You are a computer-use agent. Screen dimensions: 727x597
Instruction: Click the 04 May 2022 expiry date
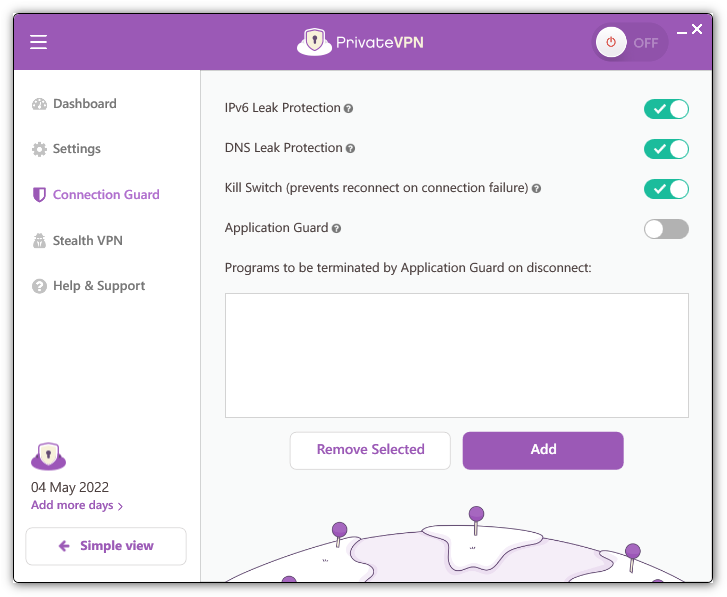coord(70,487)
